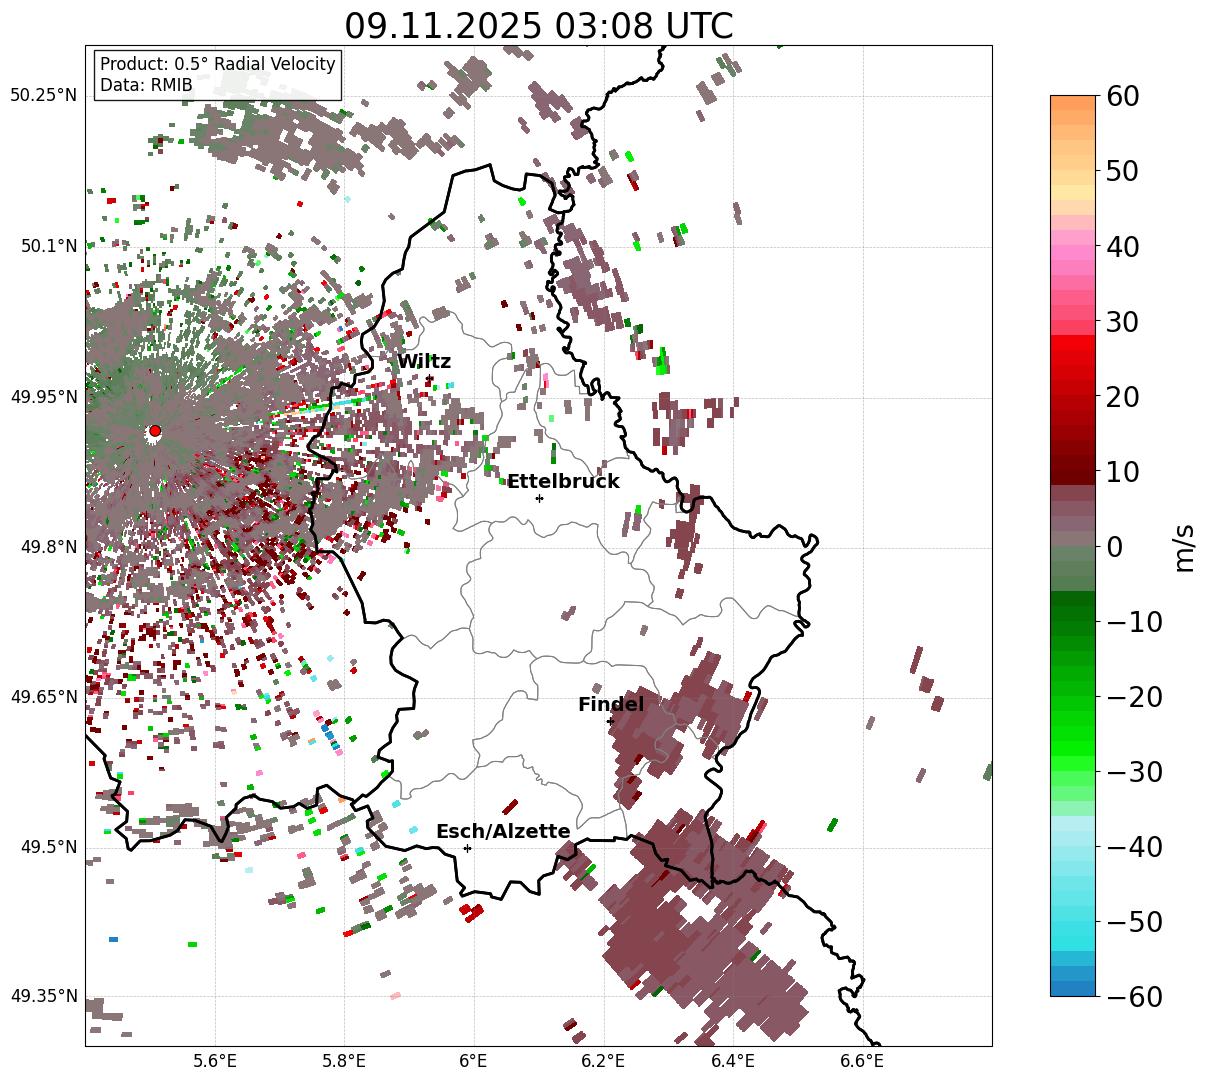Viewport: 1207px width, 1081px height.
Task: Click the Findel location label
Action: [611, 704]
